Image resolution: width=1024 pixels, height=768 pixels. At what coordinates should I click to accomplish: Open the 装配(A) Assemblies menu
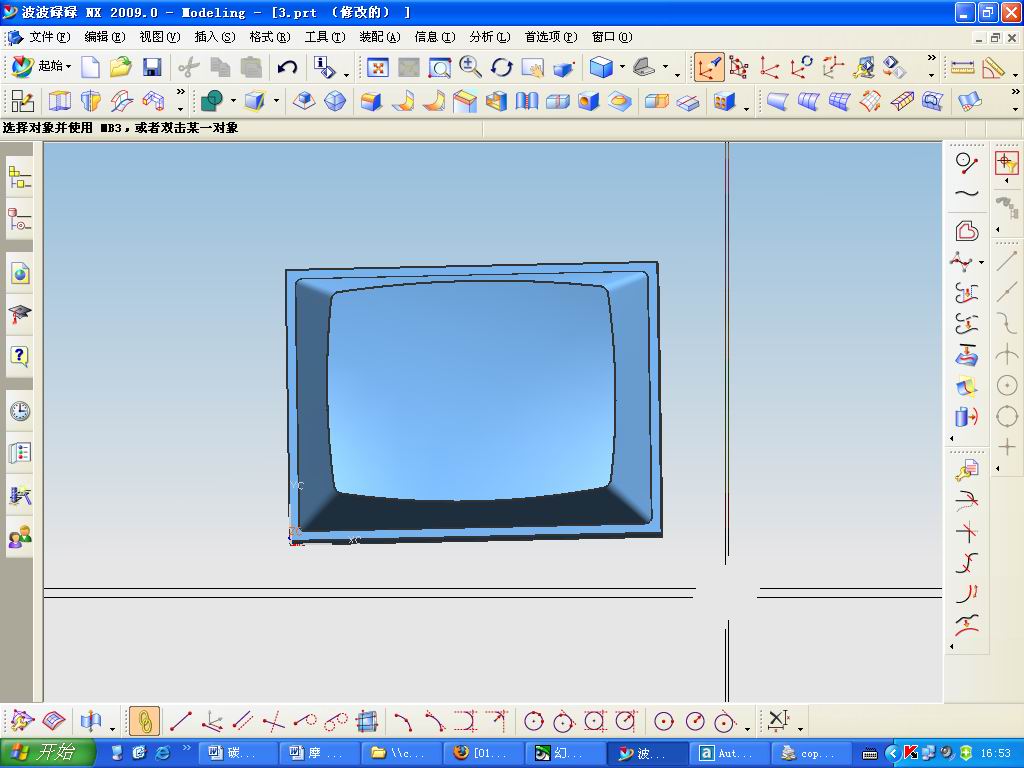point(379,37)
